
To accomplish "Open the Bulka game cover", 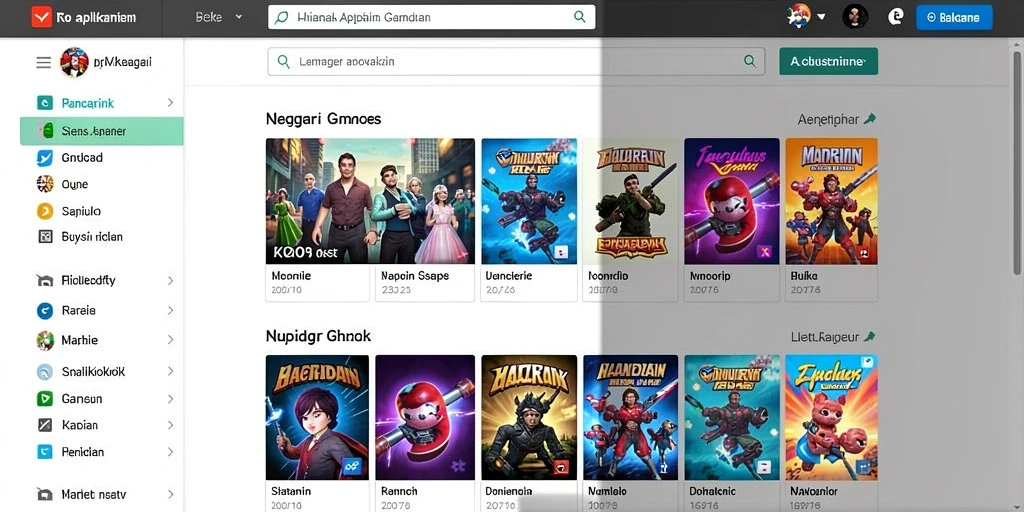I will 831,201.
